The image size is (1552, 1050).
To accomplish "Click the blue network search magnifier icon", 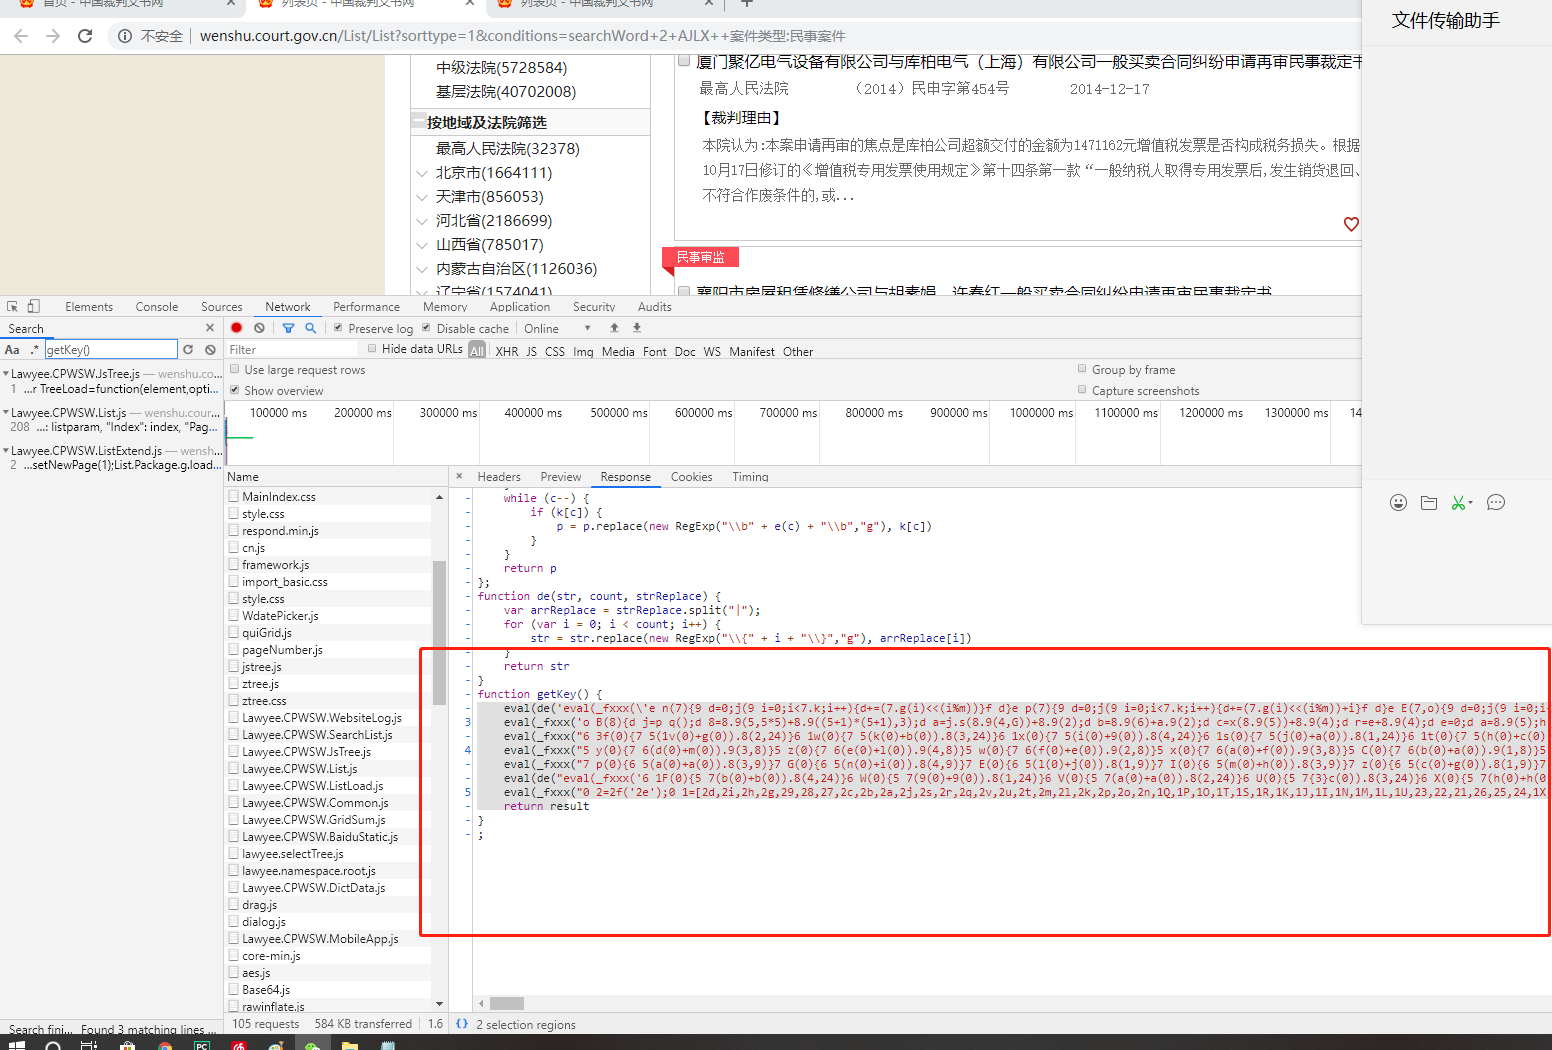I will [311, 328].
